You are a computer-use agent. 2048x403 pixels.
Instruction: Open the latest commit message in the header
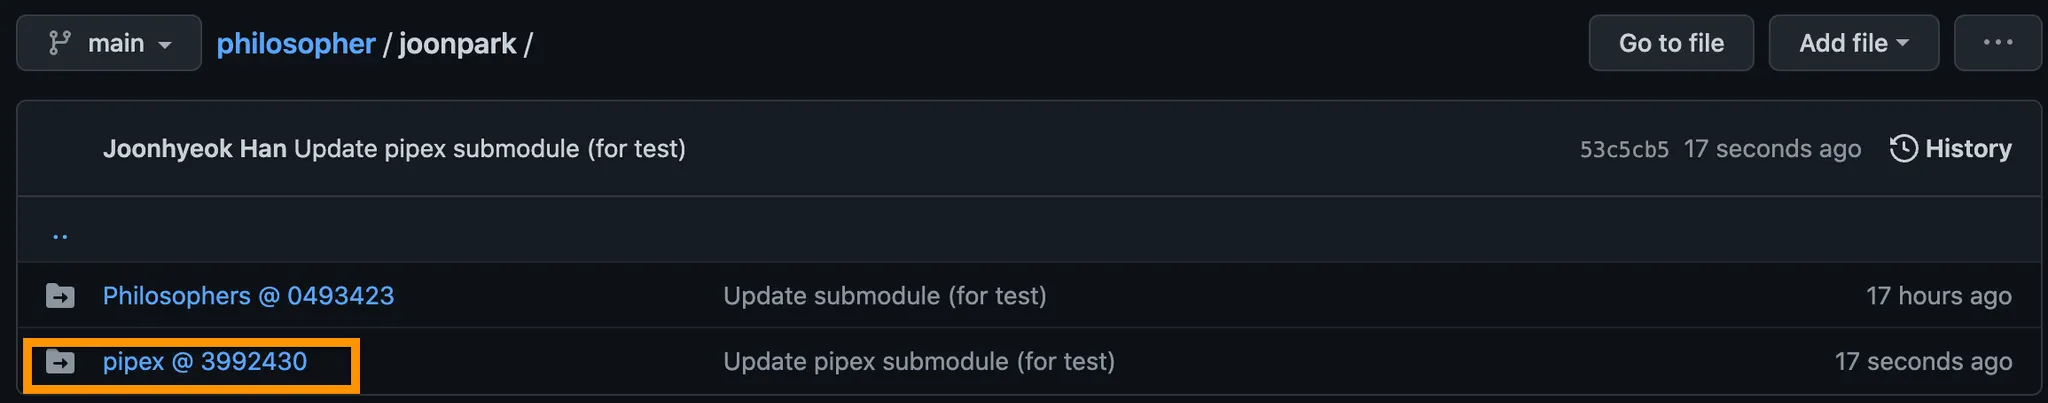point(490,149)
